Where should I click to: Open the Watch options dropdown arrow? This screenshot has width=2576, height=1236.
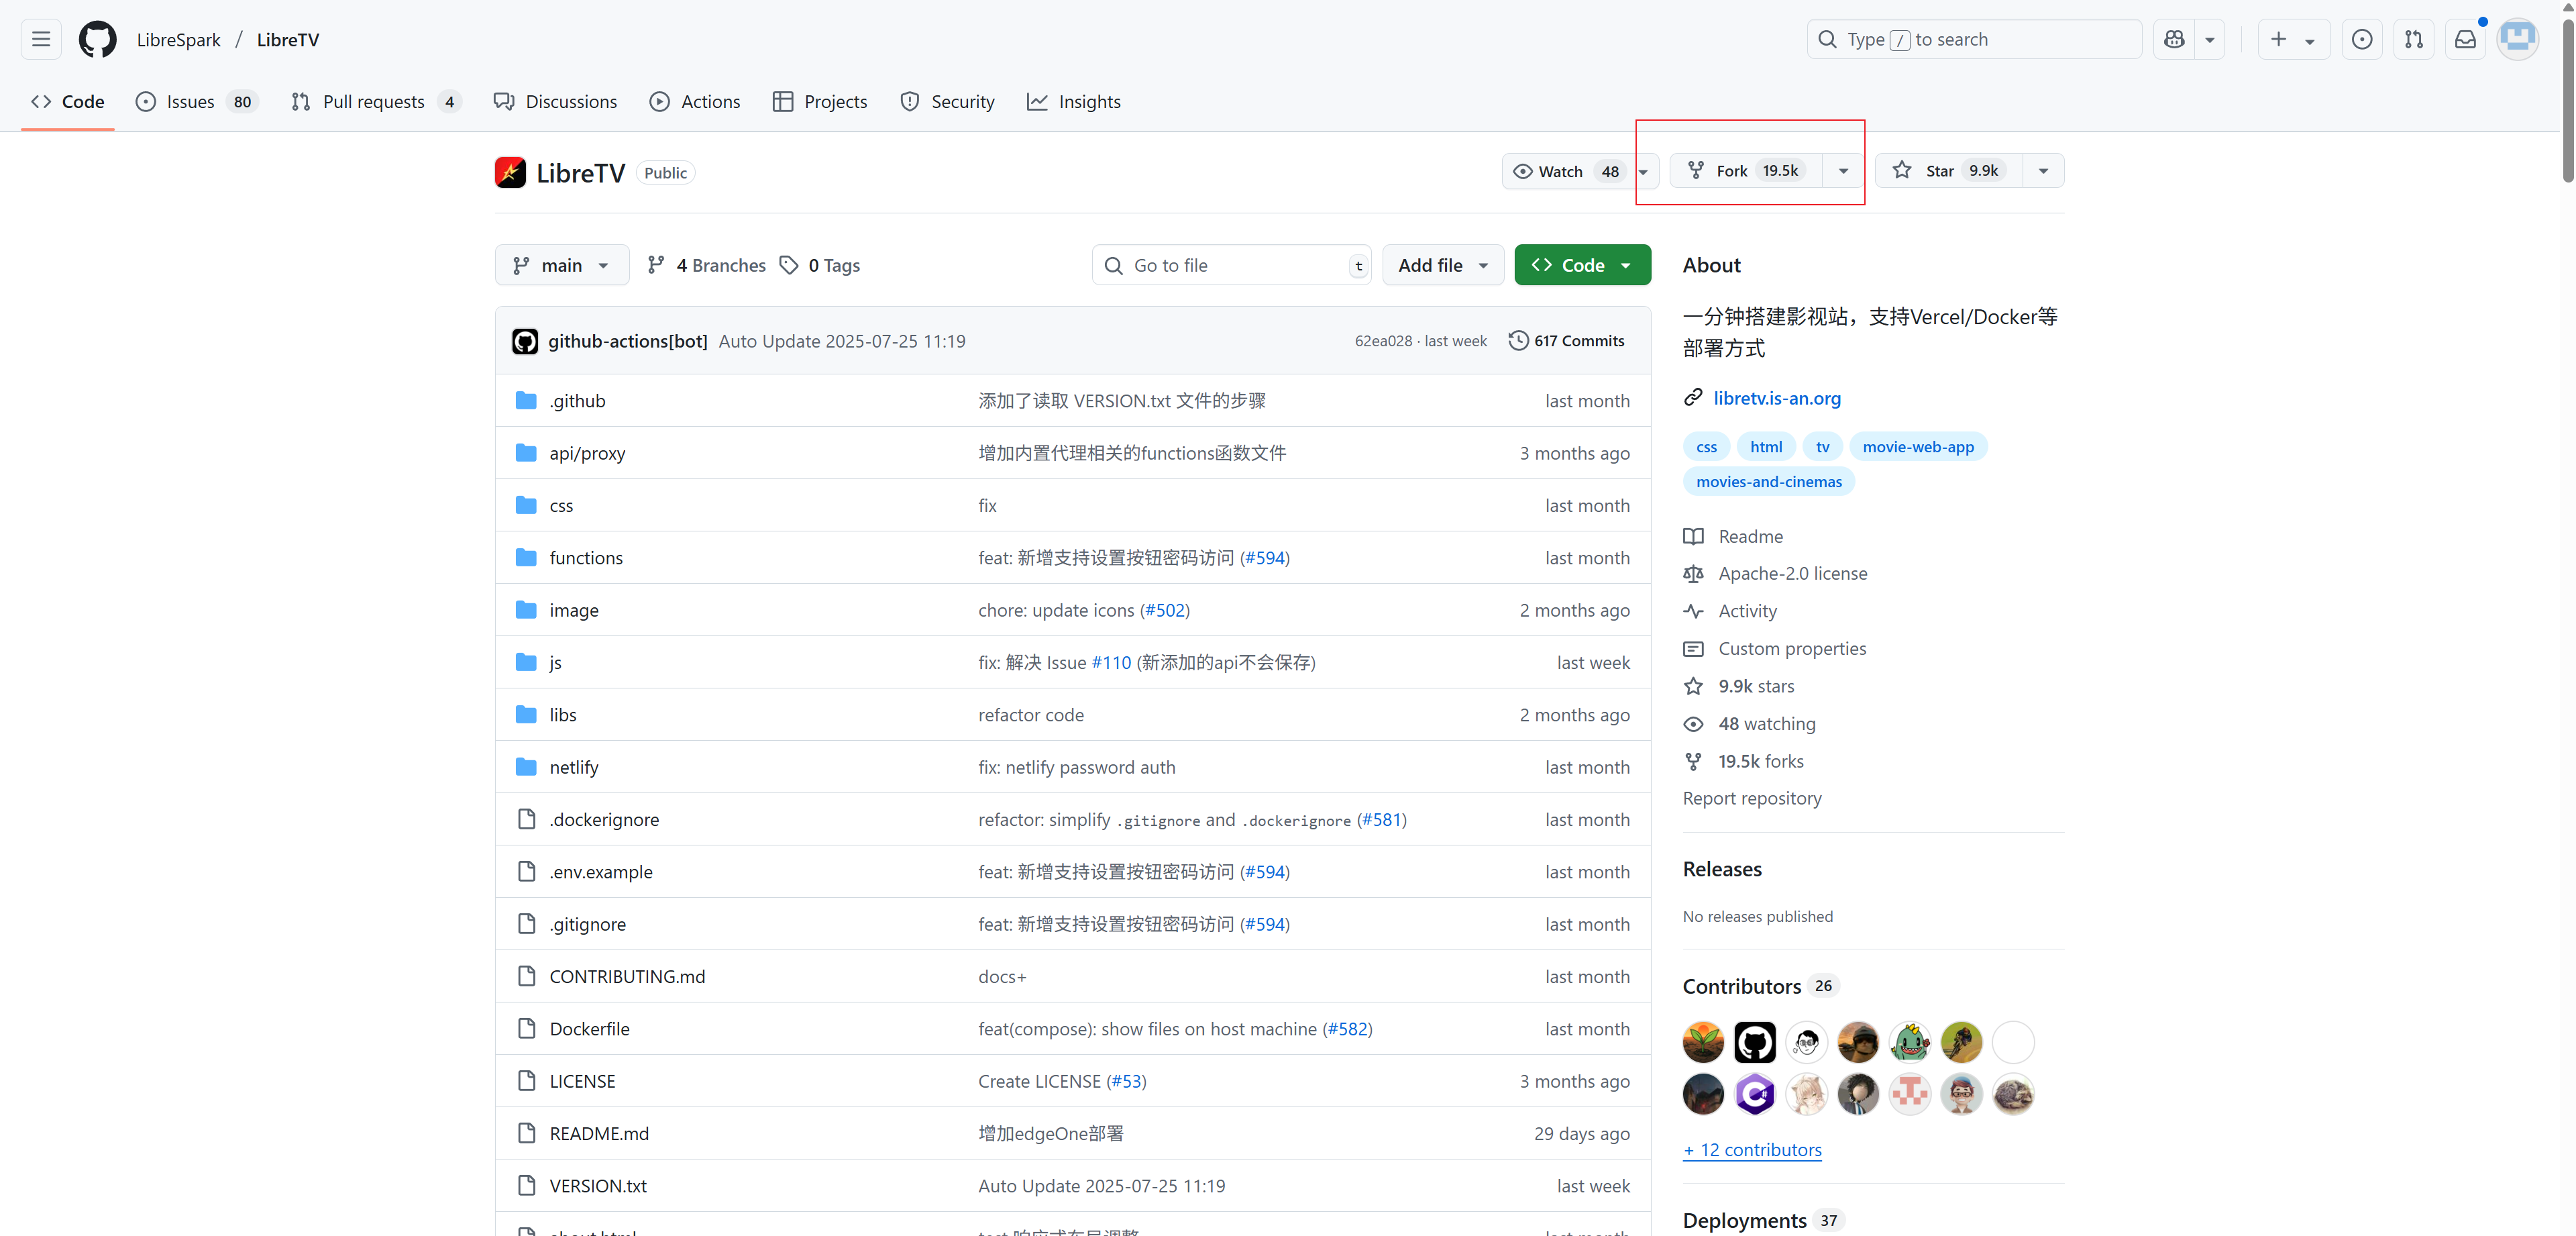tap(1644, 171)
